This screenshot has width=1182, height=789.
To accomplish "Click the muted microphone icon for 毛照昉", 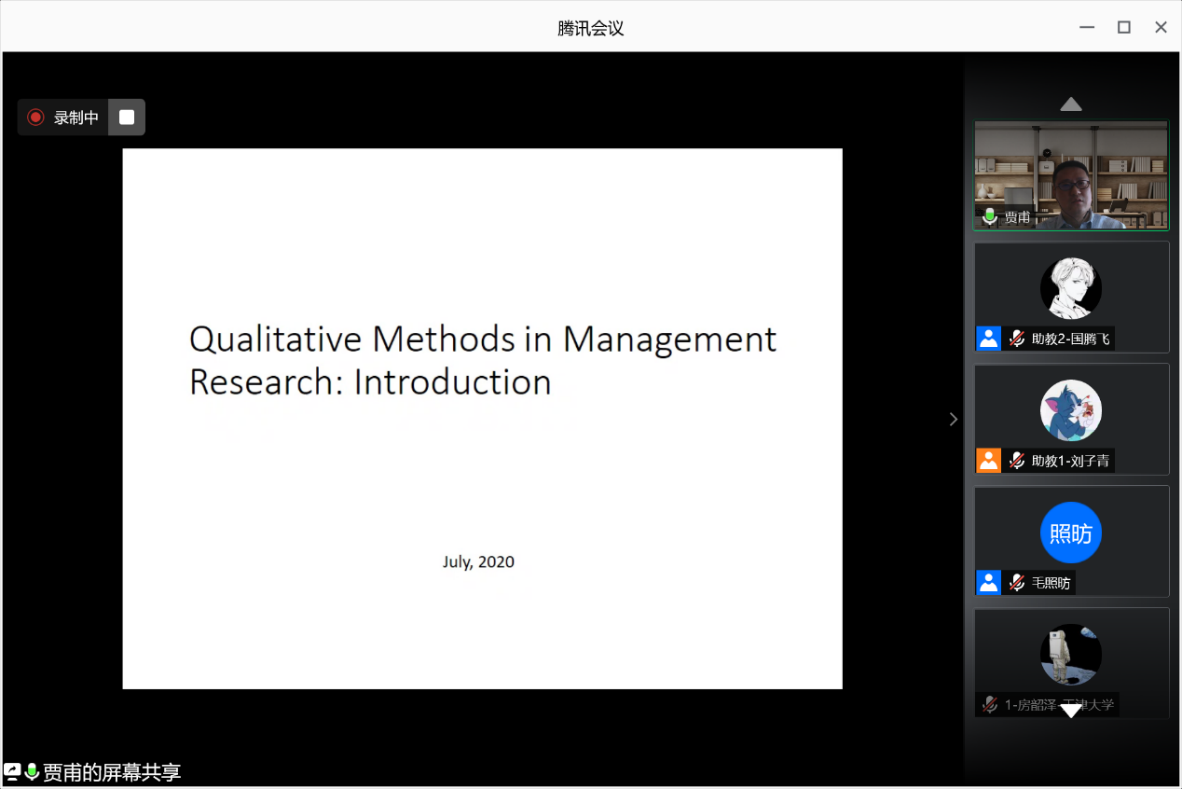I will [x=1017, y=582].
